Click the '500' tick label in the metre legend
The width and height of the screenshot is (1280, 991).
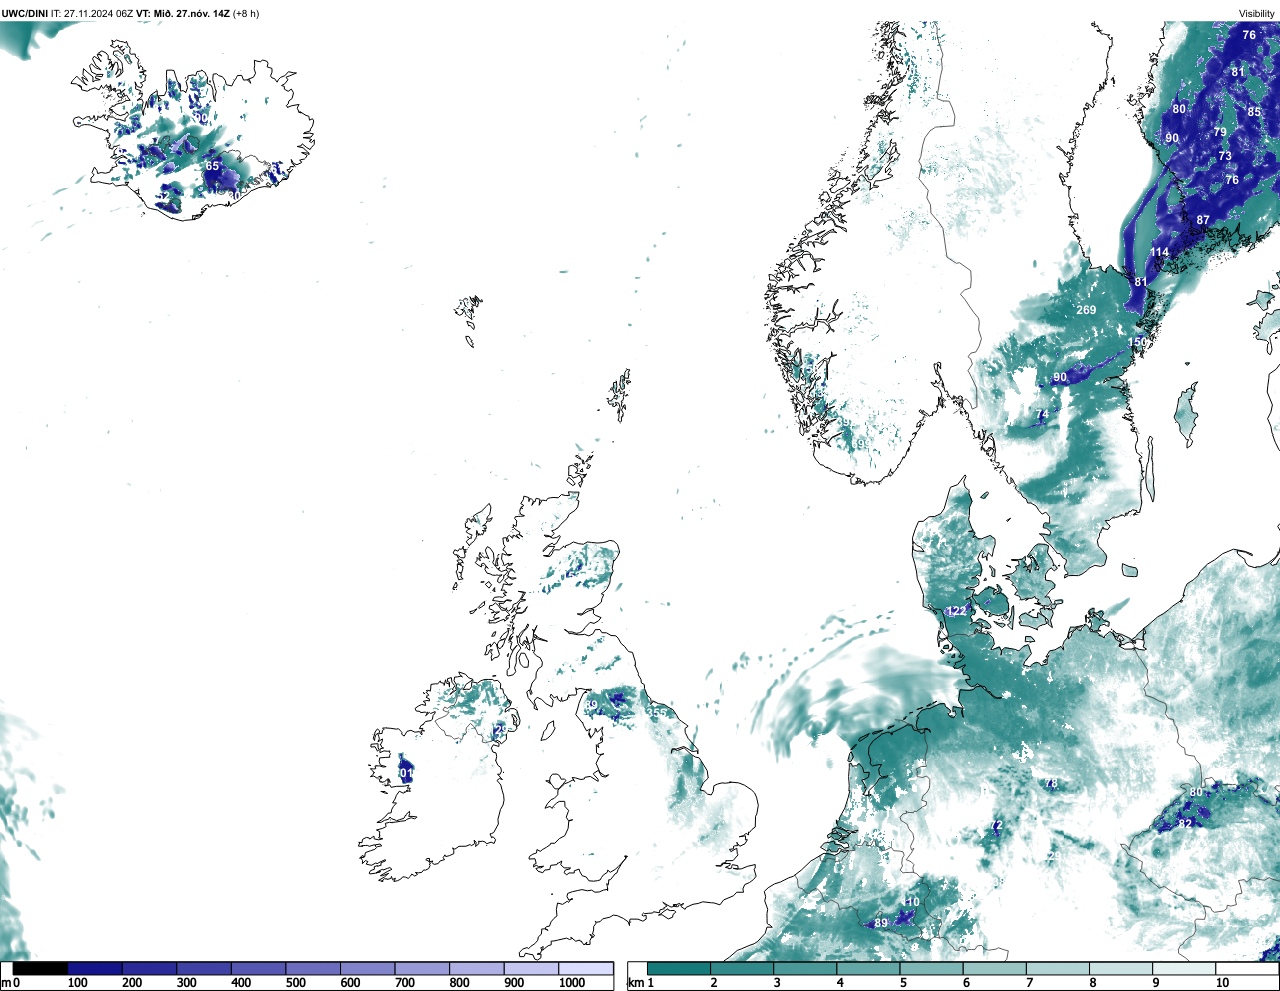coord(296,983)
